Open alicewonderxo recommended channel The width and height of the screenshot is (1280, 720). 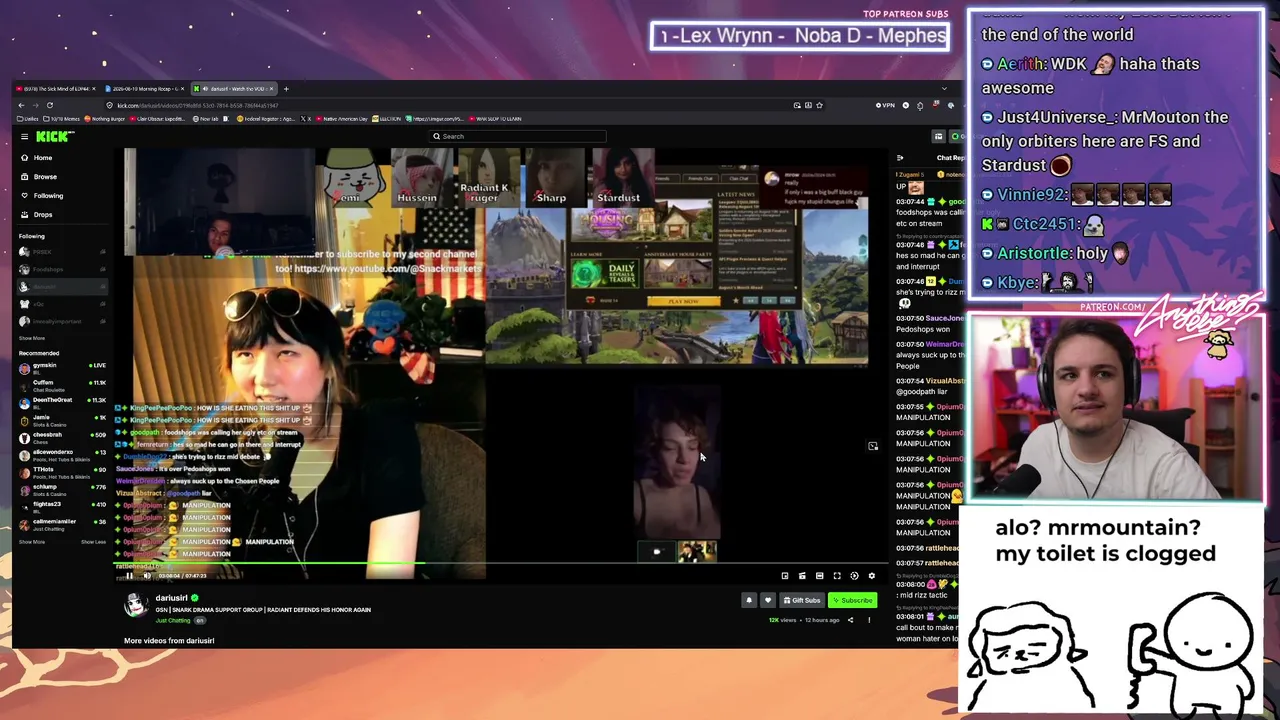tap(62, 454)
